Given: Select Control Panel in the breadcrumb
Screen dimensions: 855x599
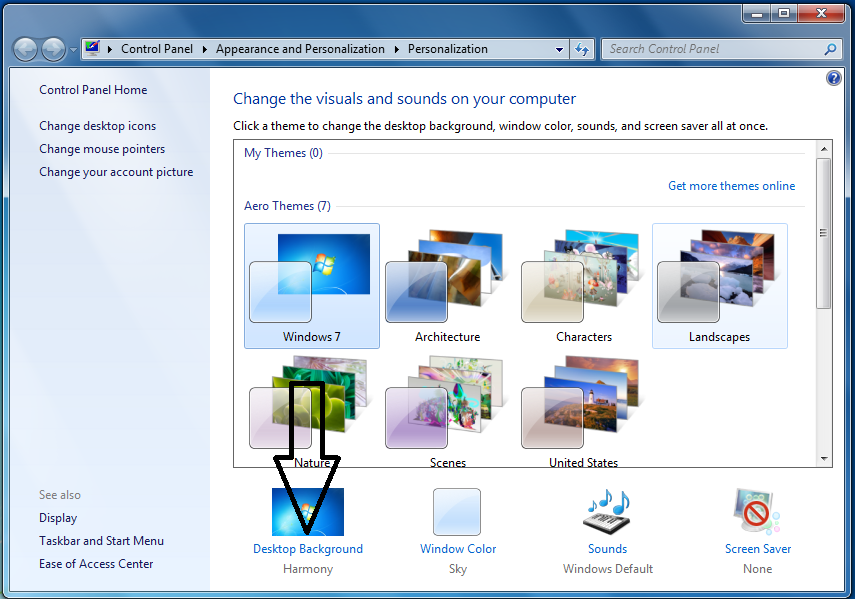Looking at the screenshot, I should click(157, 49).
